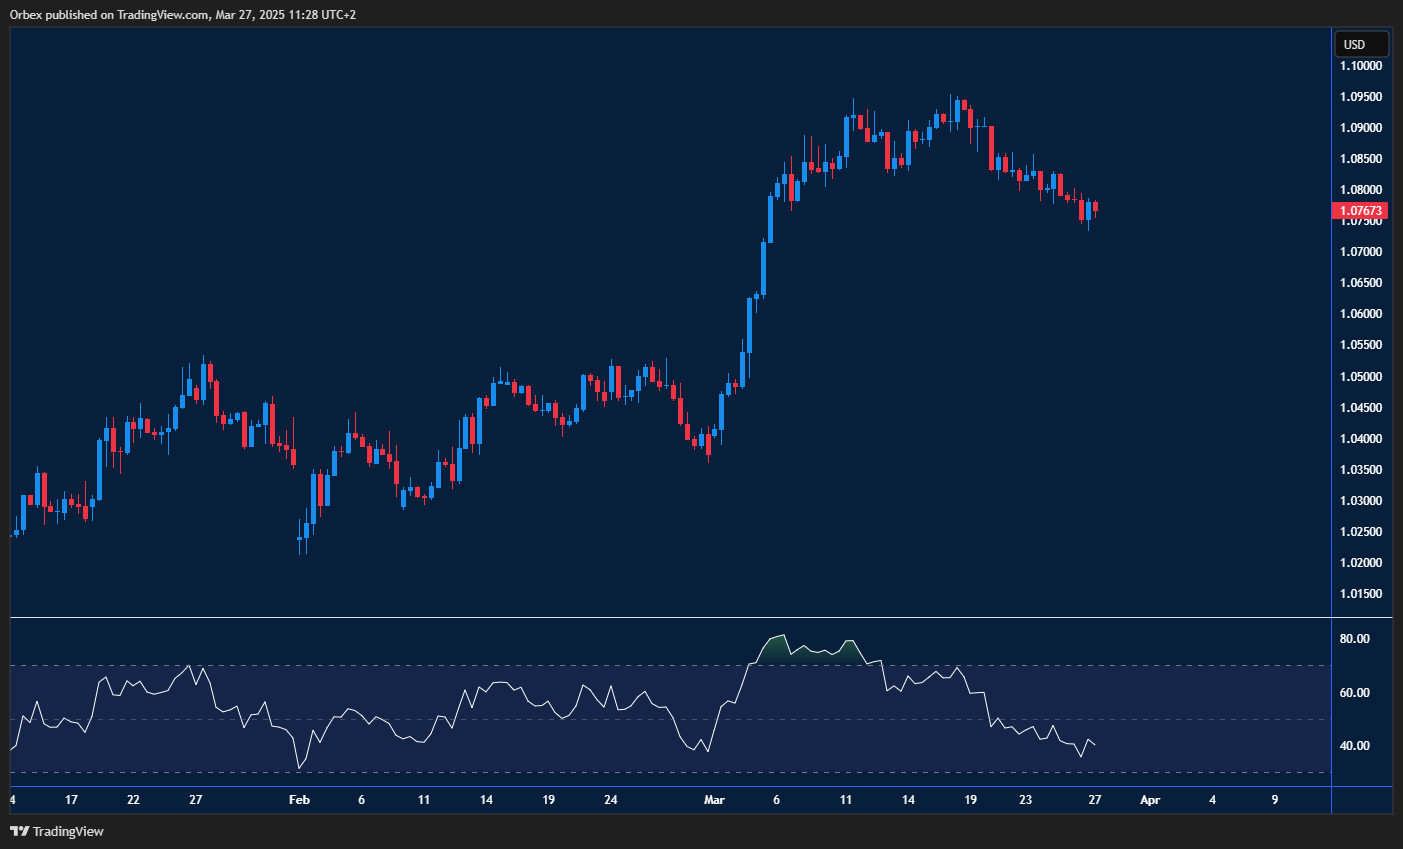
Task: Click the 1.03000 price axis label
Action: 1360,501
